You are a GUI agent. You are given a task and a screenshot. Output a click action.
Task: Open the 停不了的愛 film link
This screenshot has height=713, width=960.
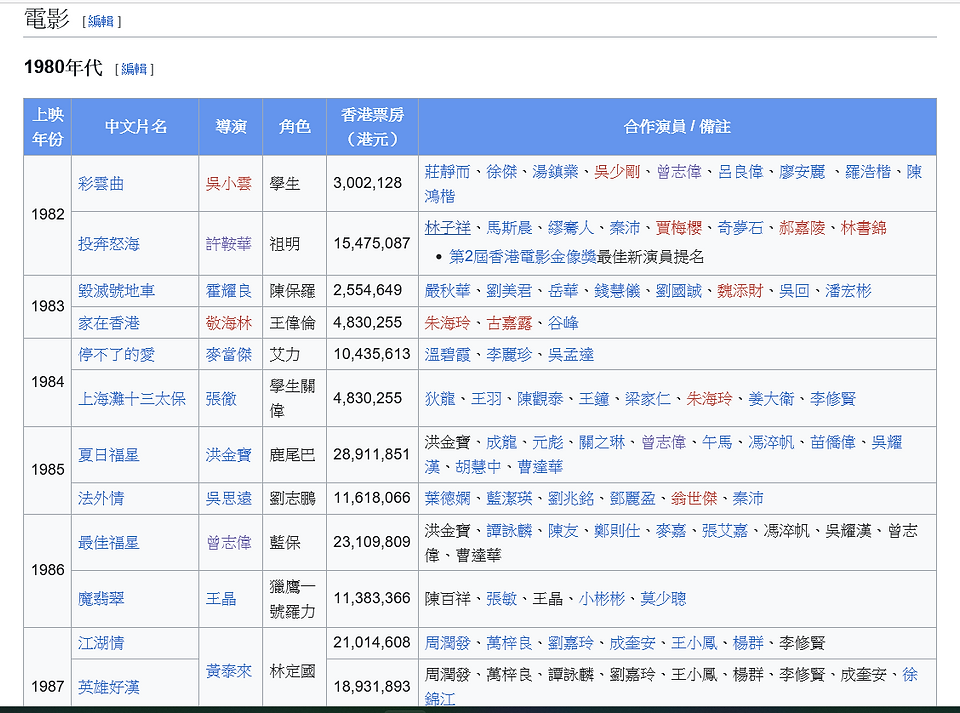[116, 354]
